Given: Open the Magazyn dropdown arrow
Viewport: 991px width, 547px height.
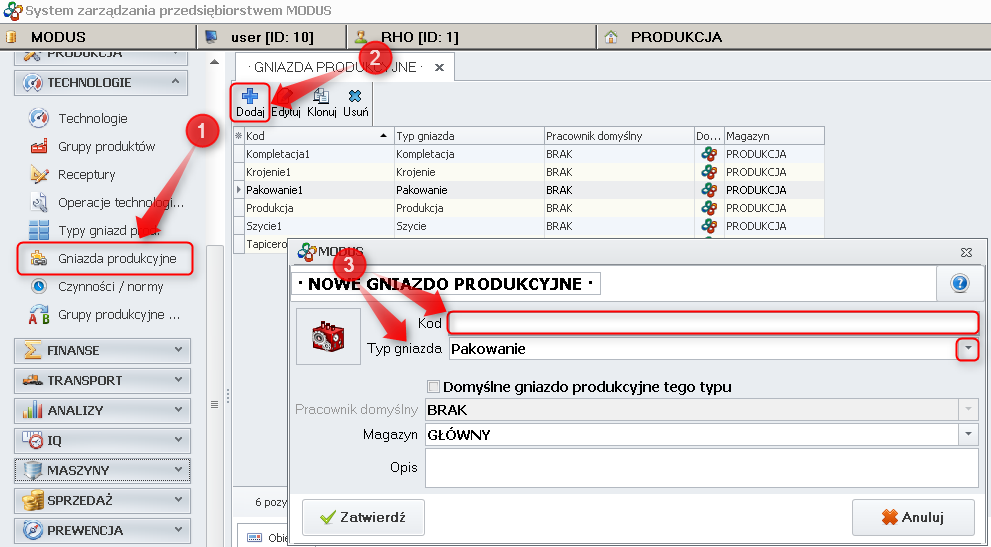Looking at the screenshot, I should [968, 434].
